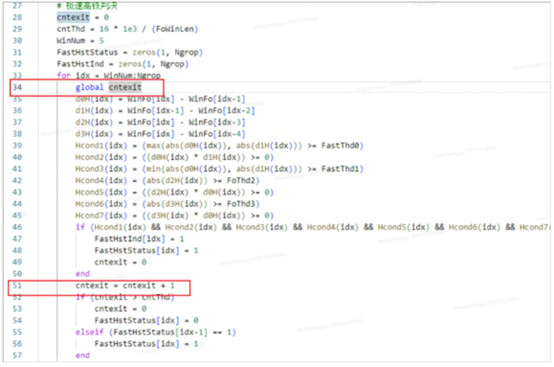Click 'Hcond2(idx)' on line 40
Image resolution: width=554 pixels, height=367 pixels.
click(x=101, y=157)
